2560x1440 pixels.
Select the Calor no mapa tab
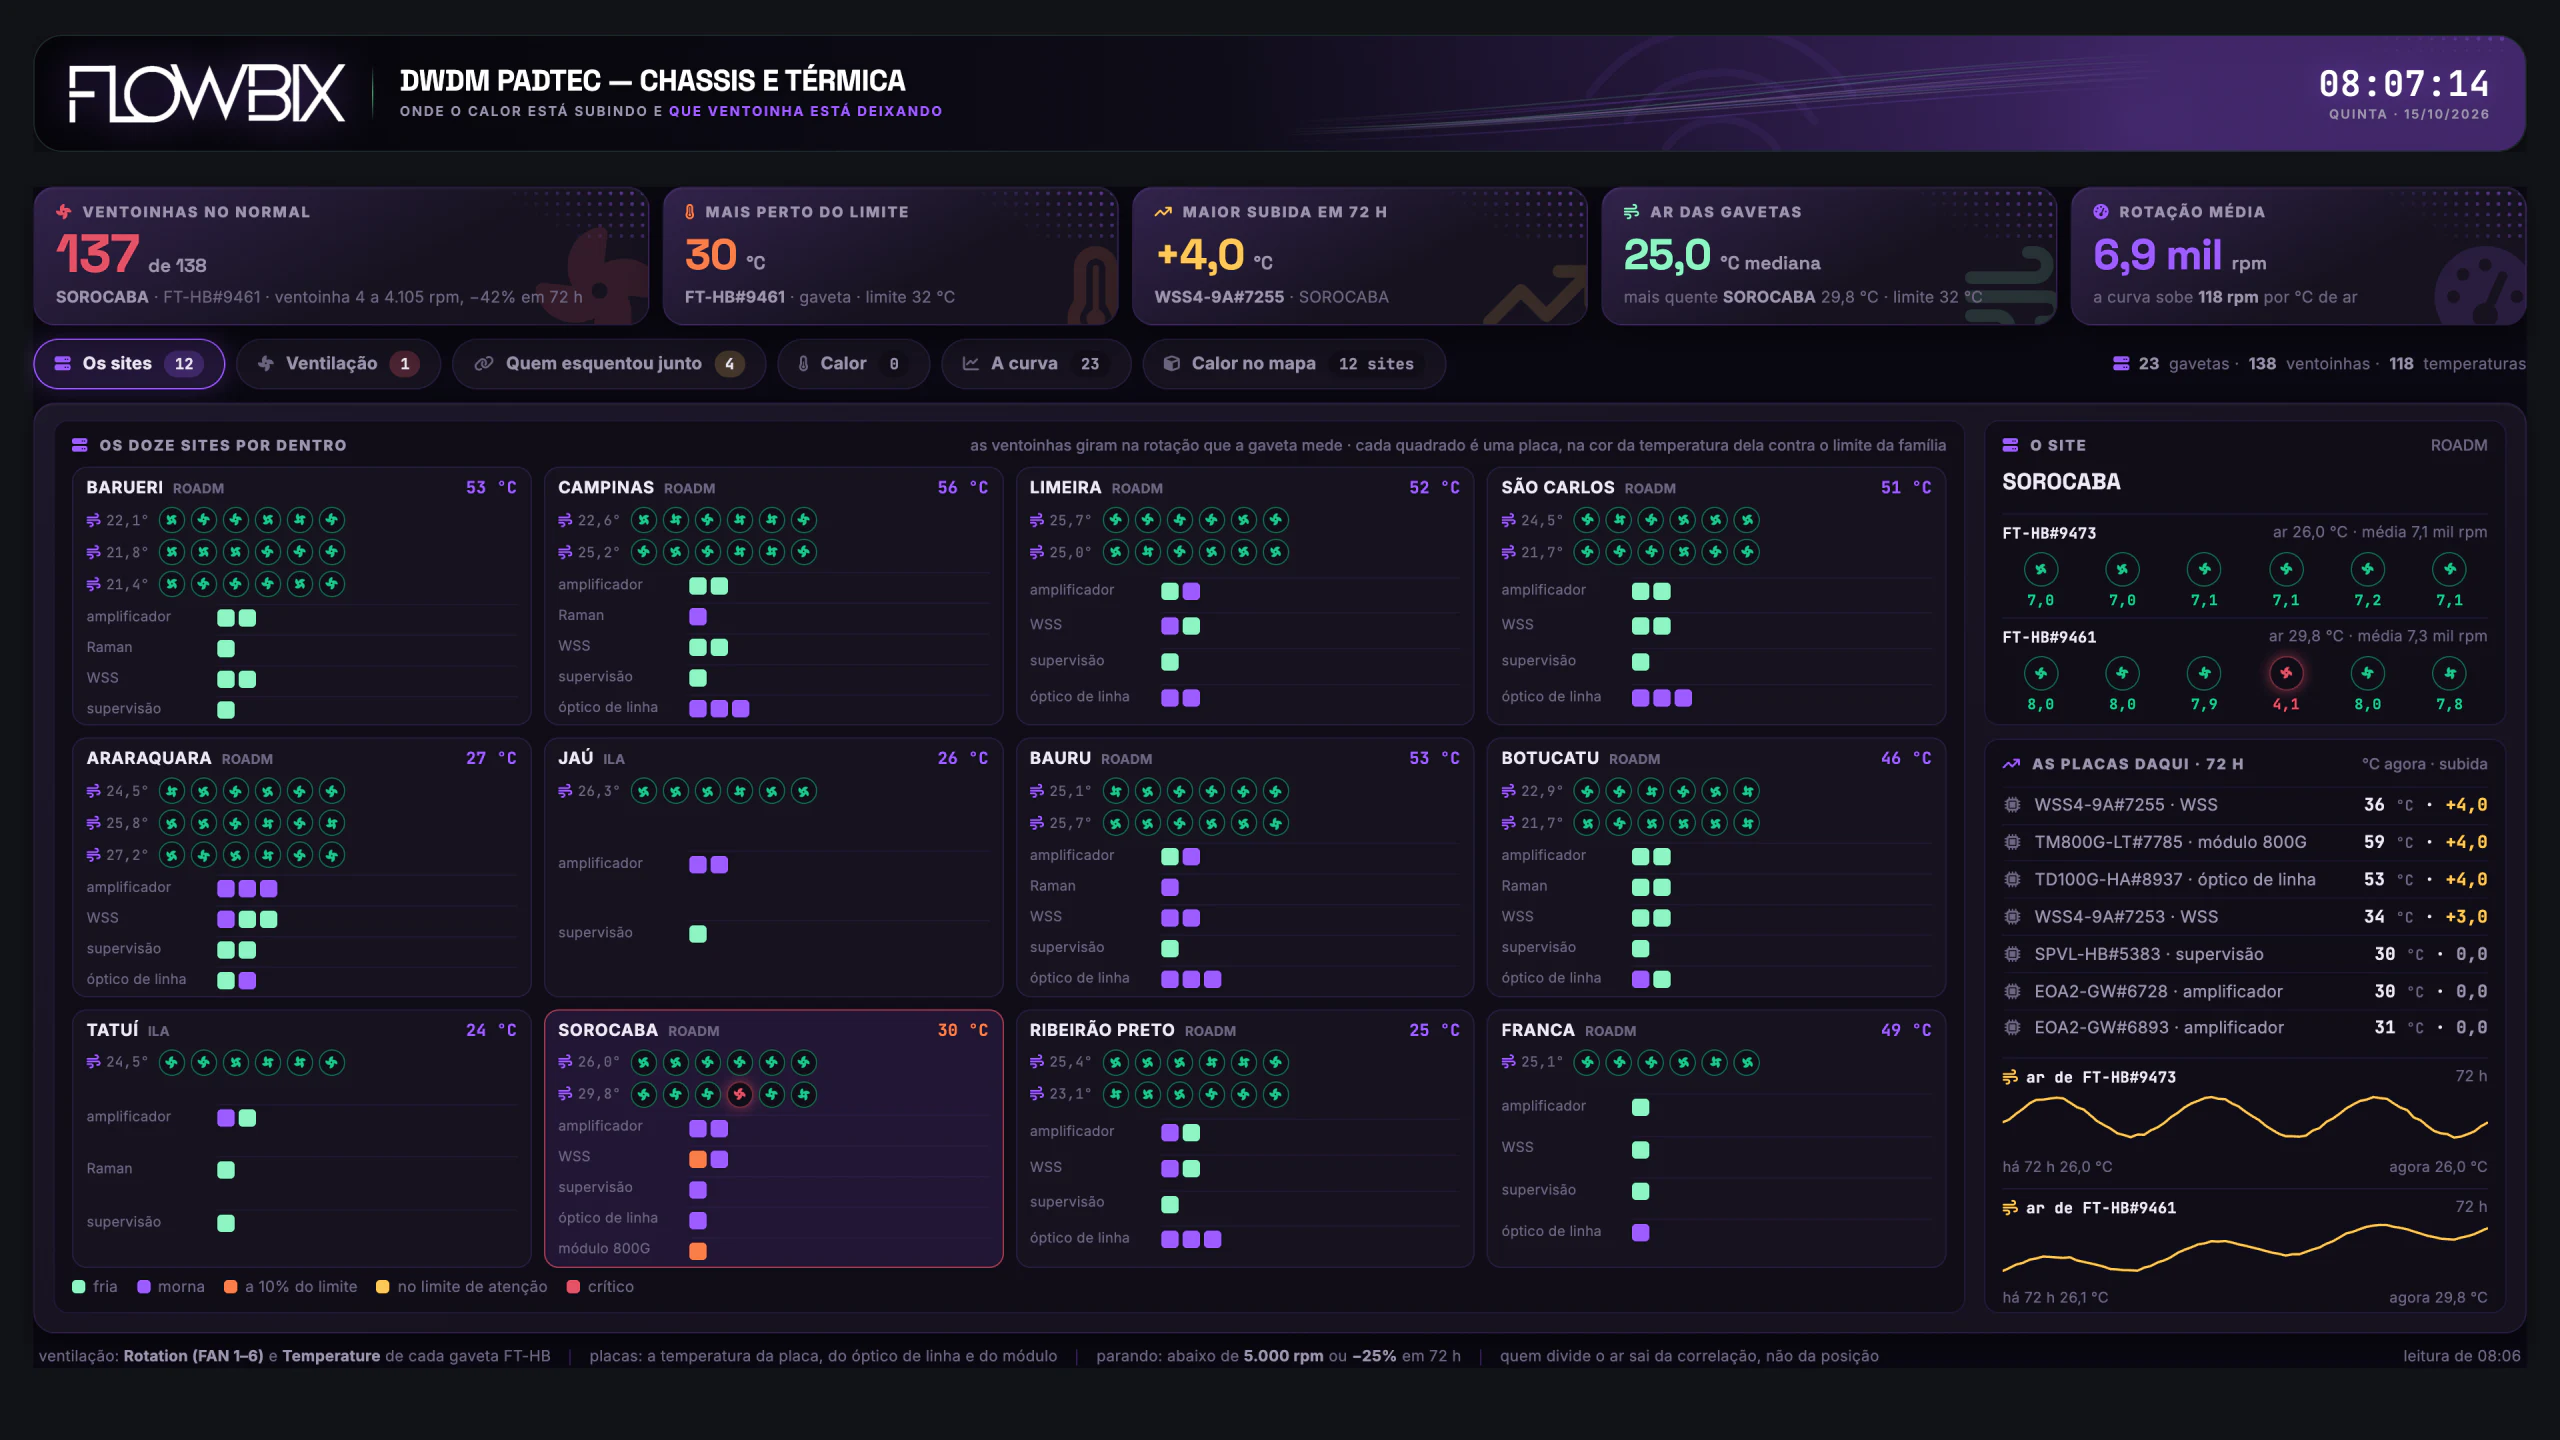[x=1294, y=364]
